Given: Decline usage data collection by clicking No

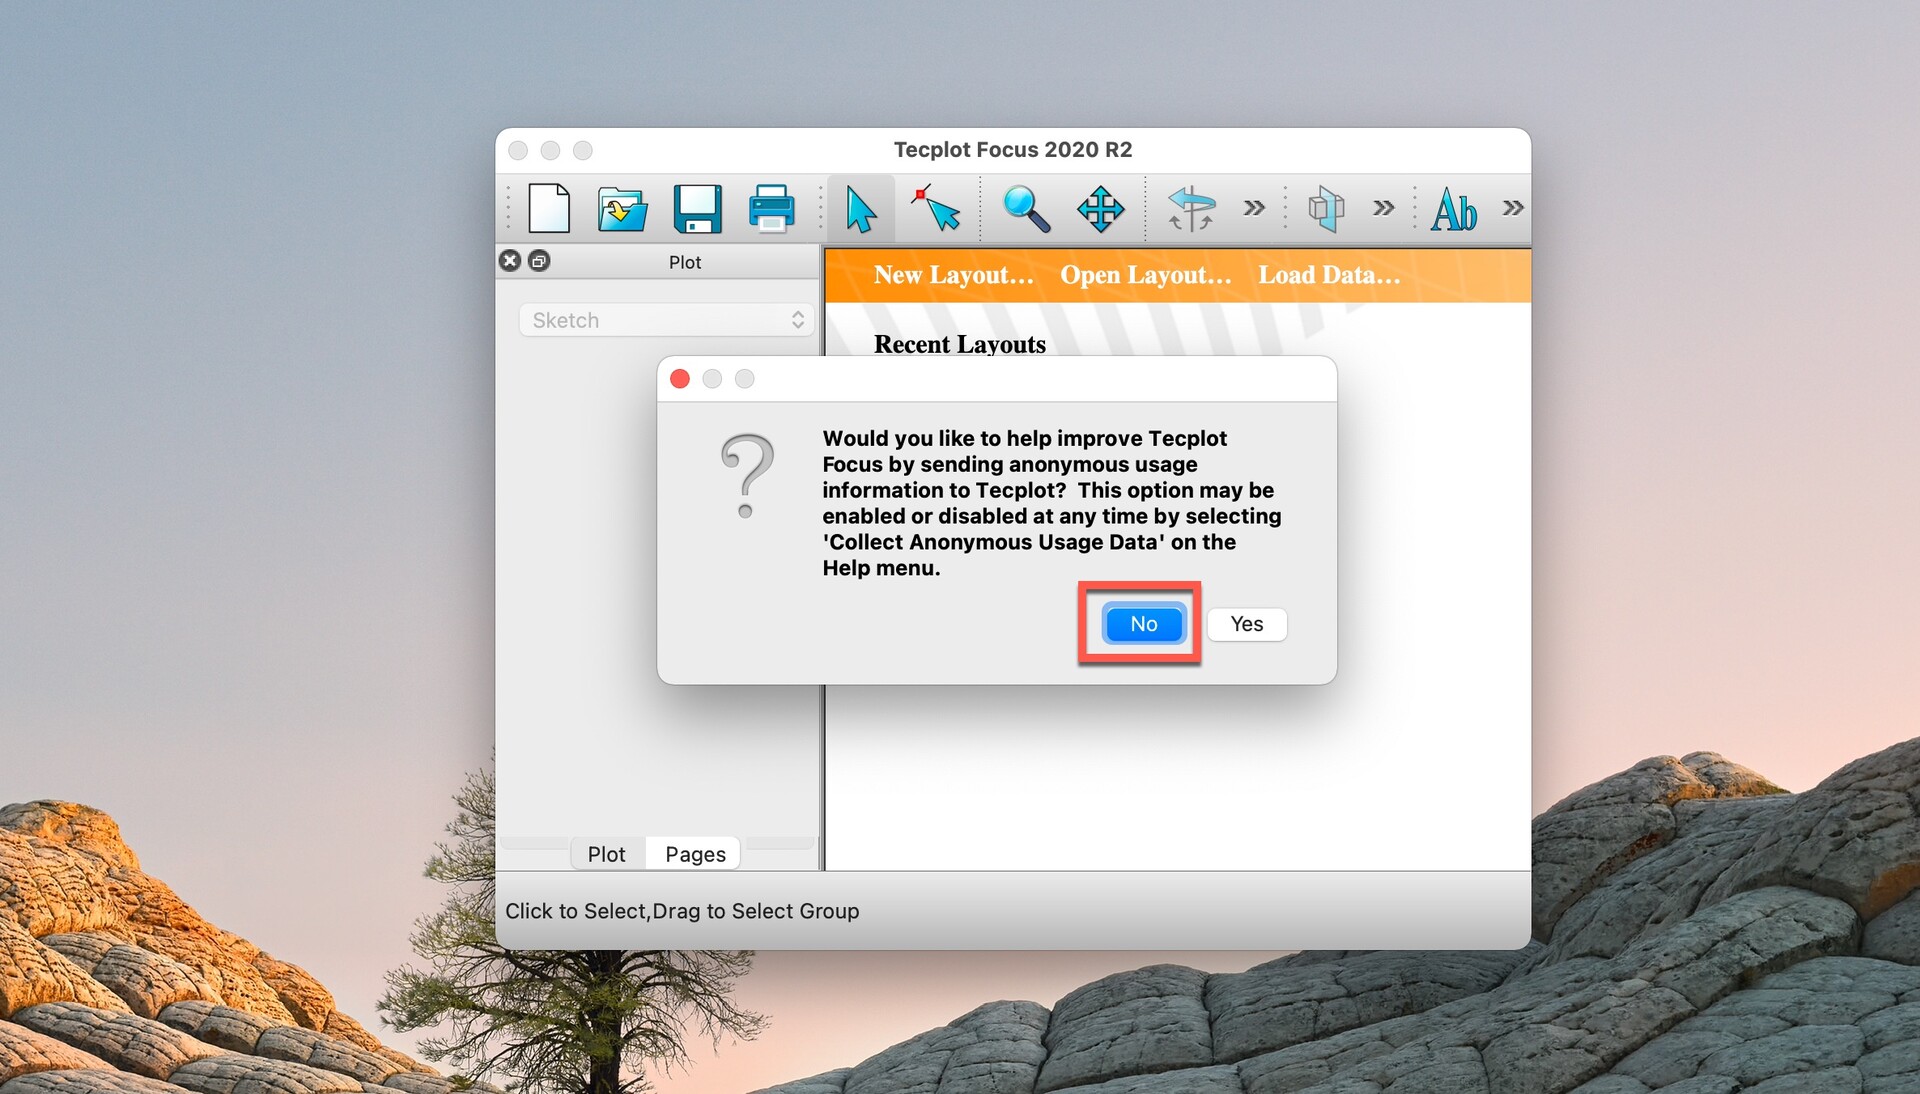Looking at the screenshot, I should point(1142,623).
